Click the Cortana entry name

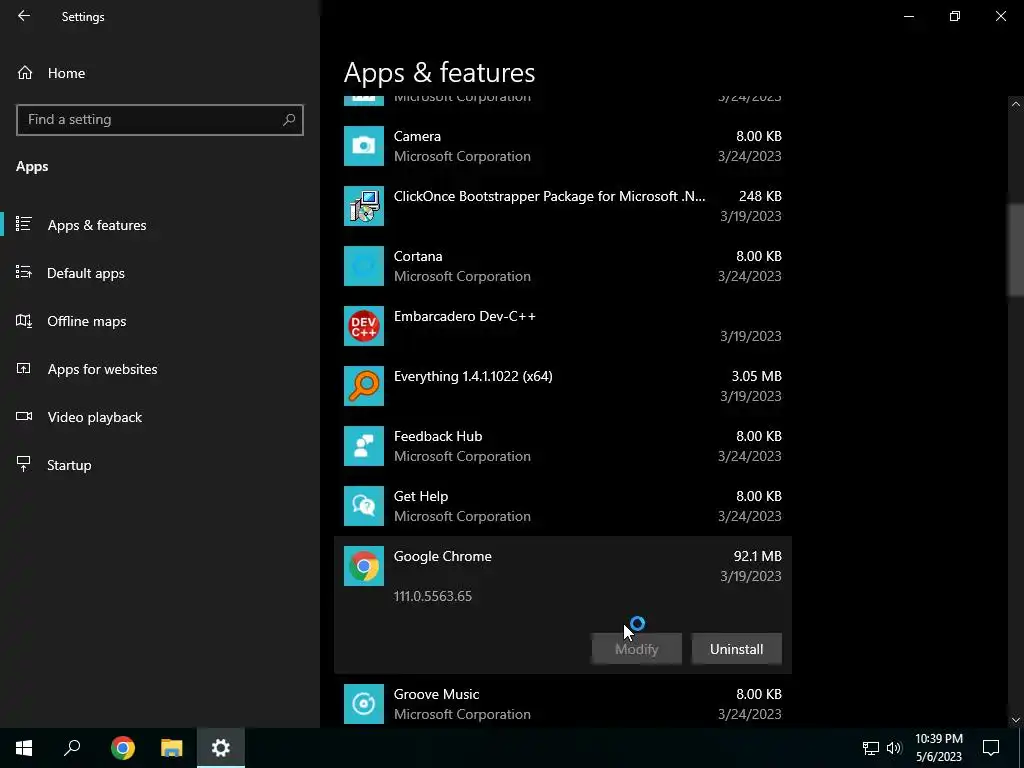tap(418, 257)
